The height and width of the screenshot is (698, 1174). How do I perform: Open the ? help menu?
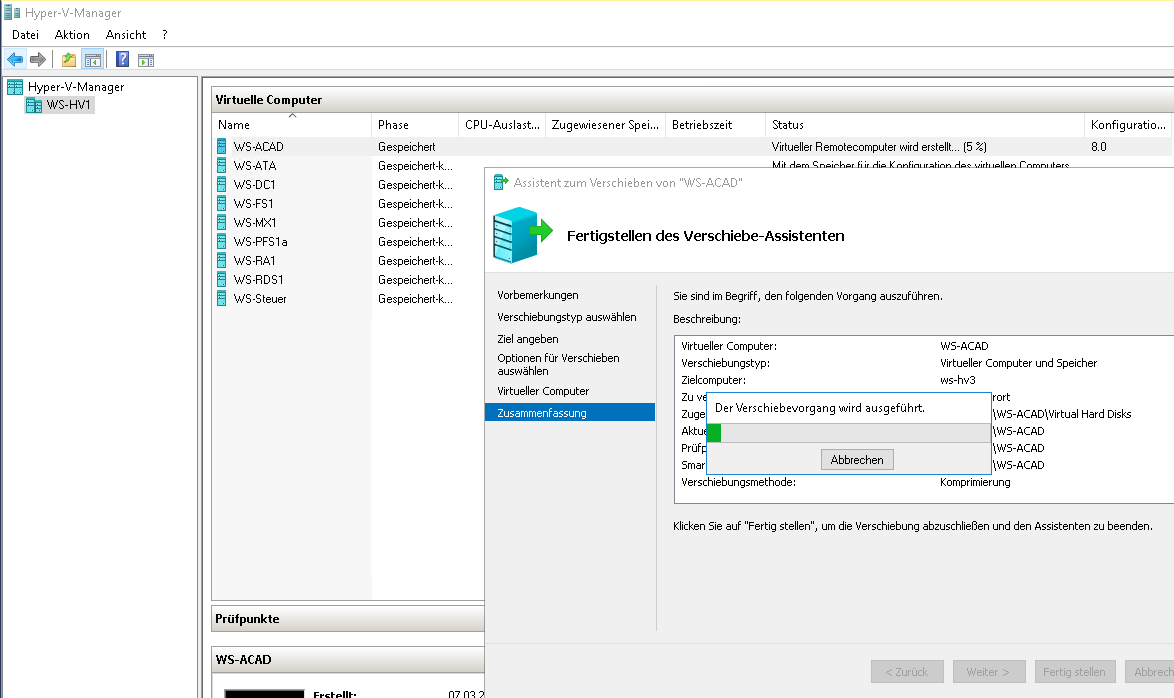point(165,34)
